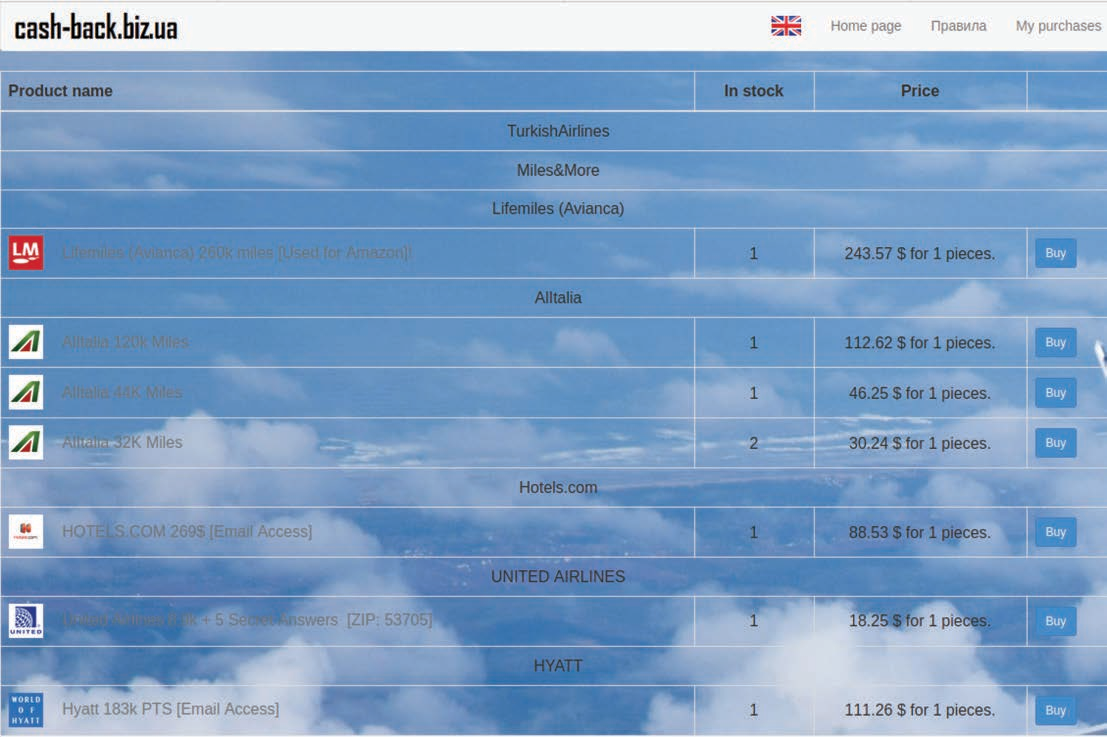Click the UK flag language icon
The height and width of the screenshot is (737, 1107).
click(x=786, y=26)
